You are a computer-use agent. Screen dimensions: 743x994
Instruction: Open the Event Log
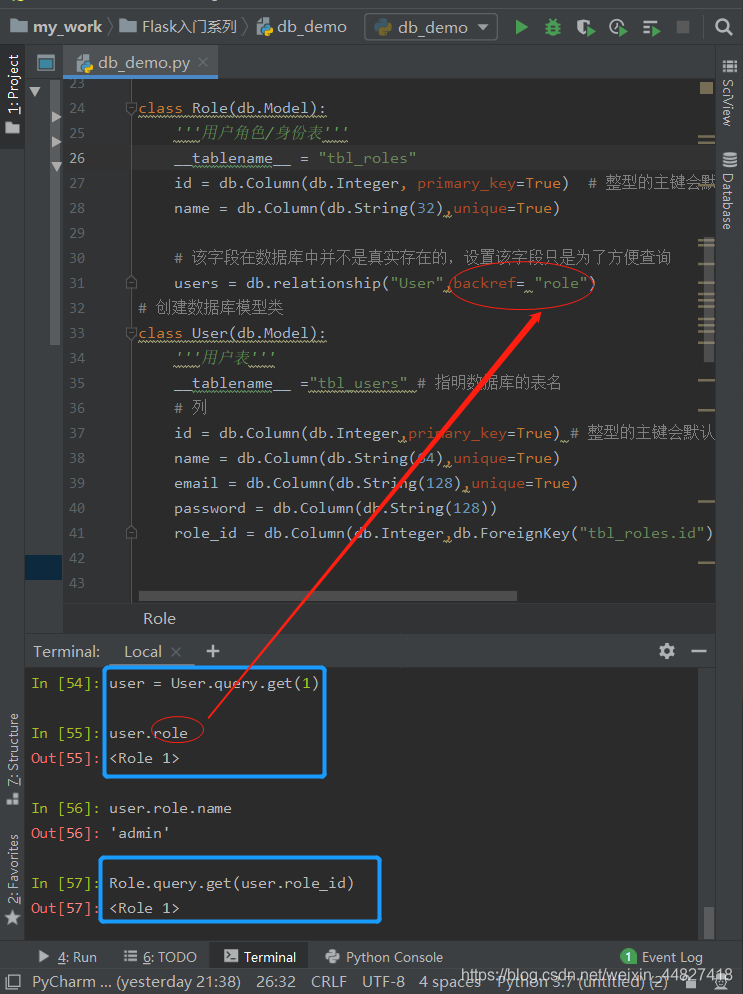pos(662,957)
